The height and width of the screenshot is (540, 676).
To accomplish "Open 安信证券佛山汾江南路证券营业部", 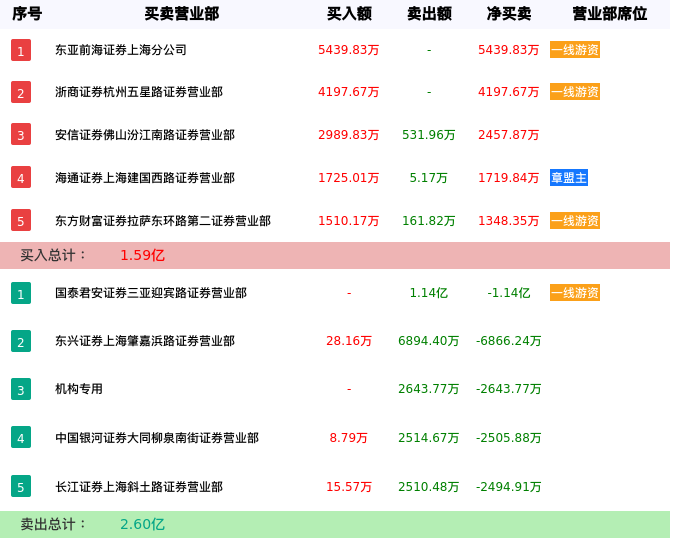I will coord(145,135).
